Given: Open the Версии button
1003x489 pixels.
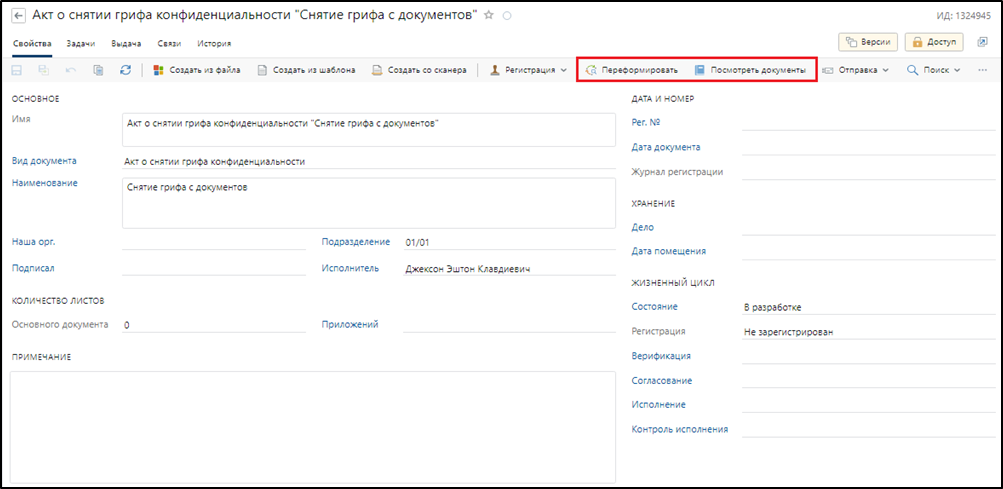Looking at the screenshot, I should (866, 42).
